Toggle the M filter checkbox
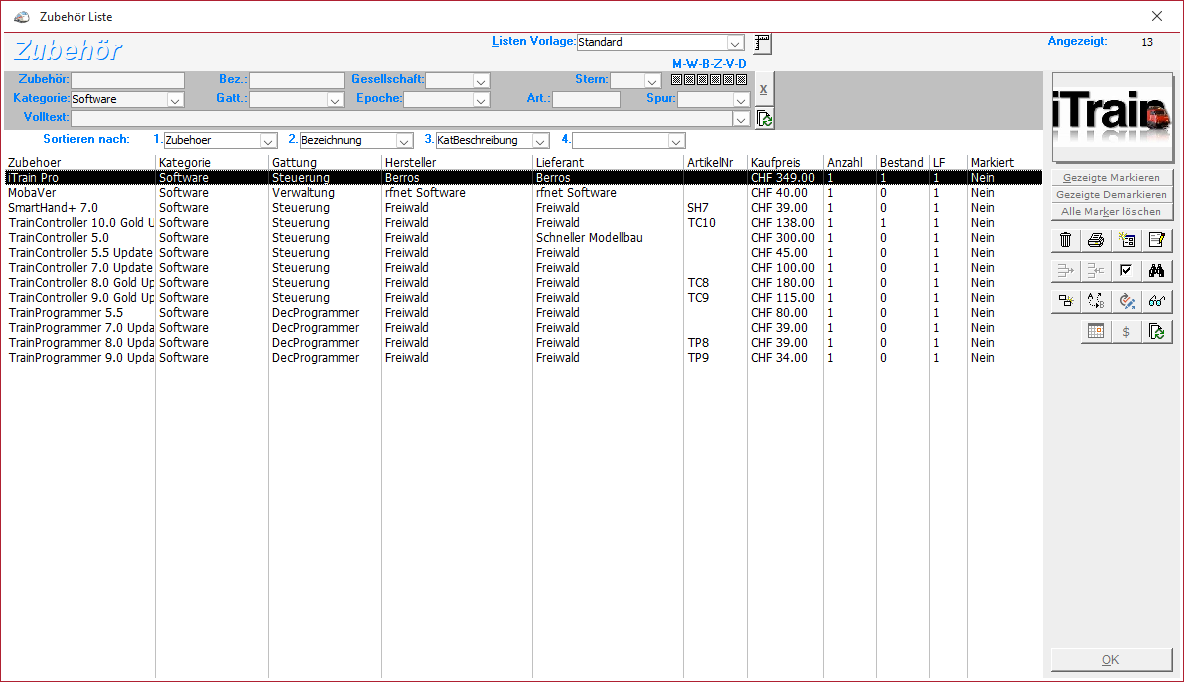Image resolution: width=1184 pixels, height=682 pixels. (677, 79)
